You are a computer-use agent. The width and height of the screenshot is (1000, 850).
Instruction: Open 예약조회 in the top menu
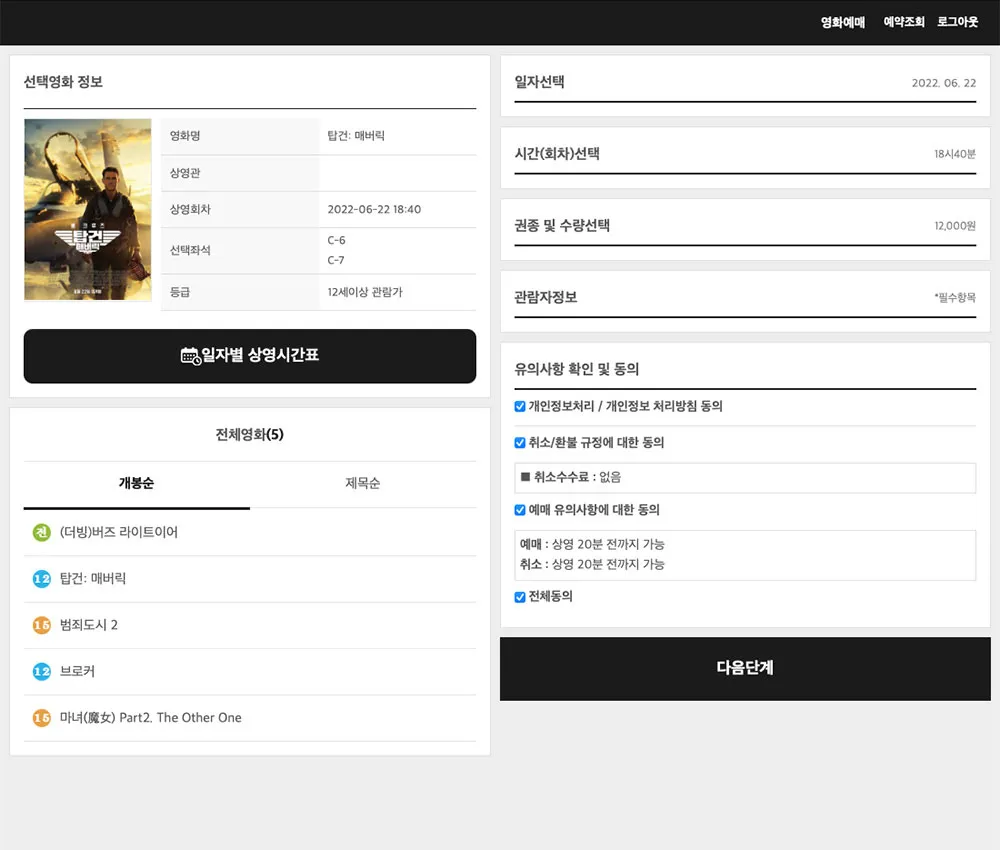(x=903, y=22)
